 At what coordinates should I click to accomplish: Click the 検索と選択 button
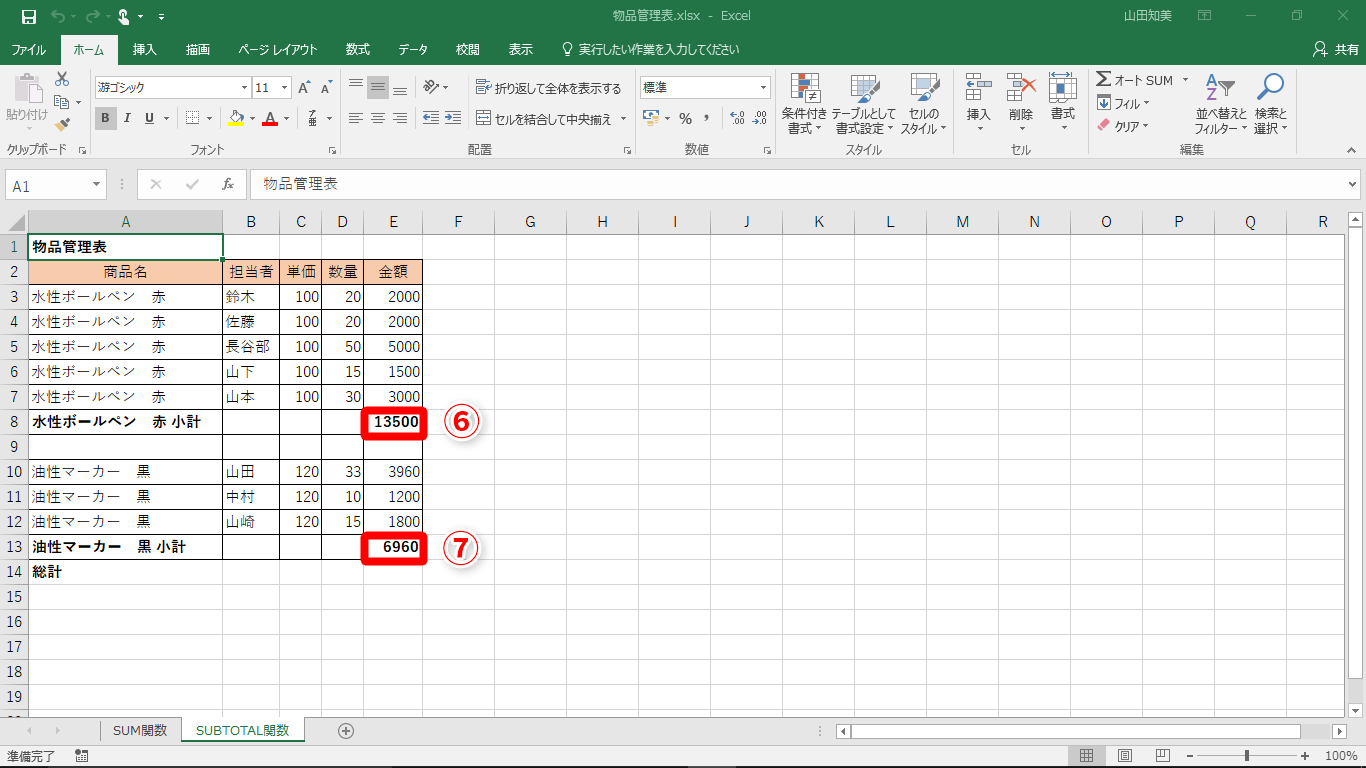(1271, 104)
